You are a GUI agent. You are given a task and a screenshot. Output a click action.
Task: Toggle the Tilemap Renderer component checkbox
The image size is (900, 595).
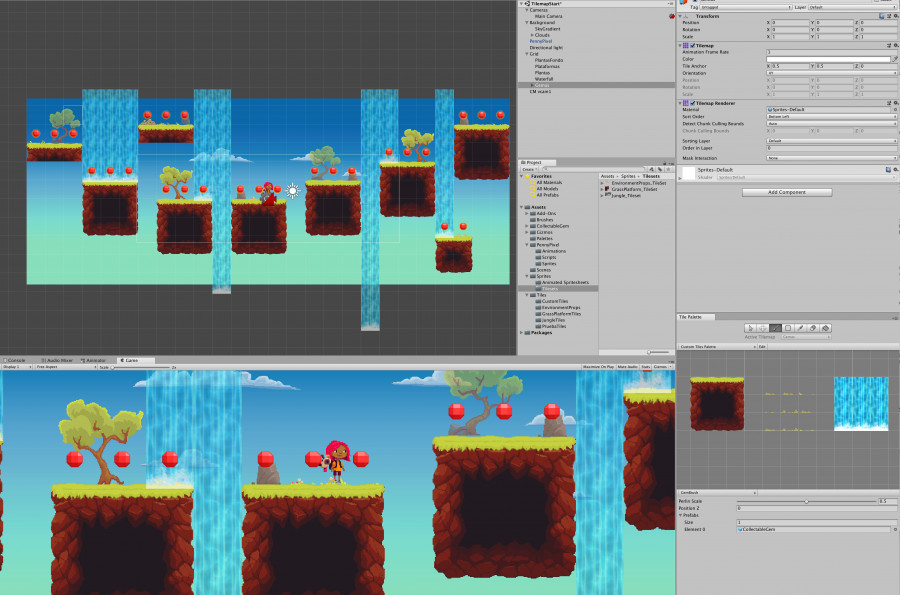[693, 103]
